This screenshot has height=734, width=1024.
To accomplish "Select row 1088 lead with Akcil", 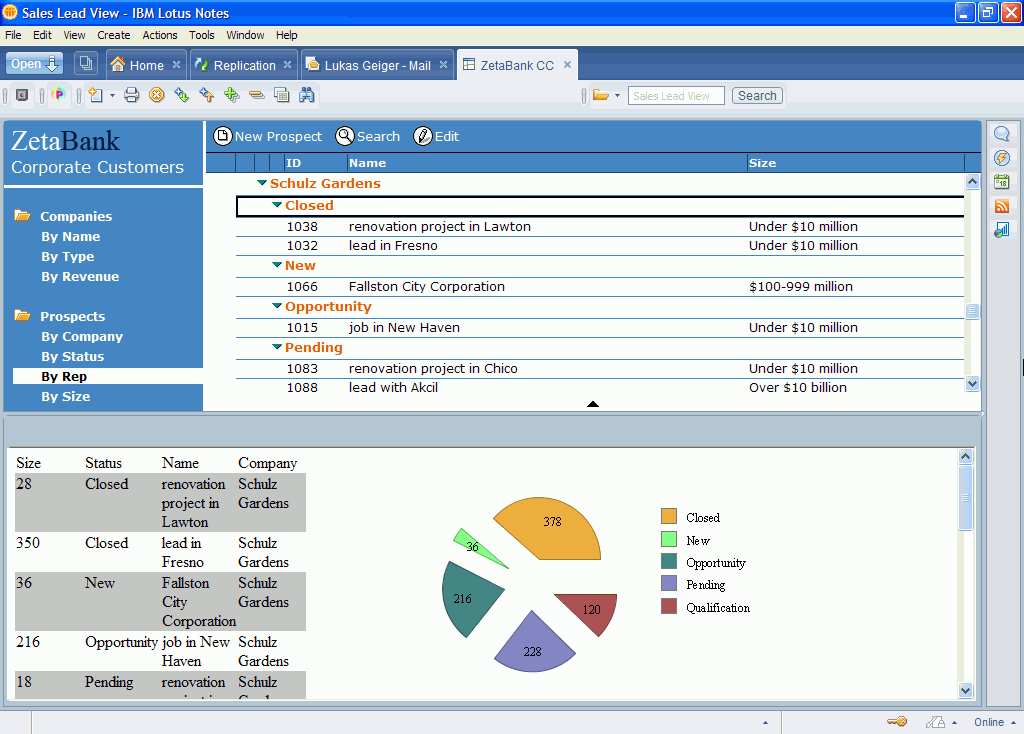I will pyautogui.click(x=600, y=388).
